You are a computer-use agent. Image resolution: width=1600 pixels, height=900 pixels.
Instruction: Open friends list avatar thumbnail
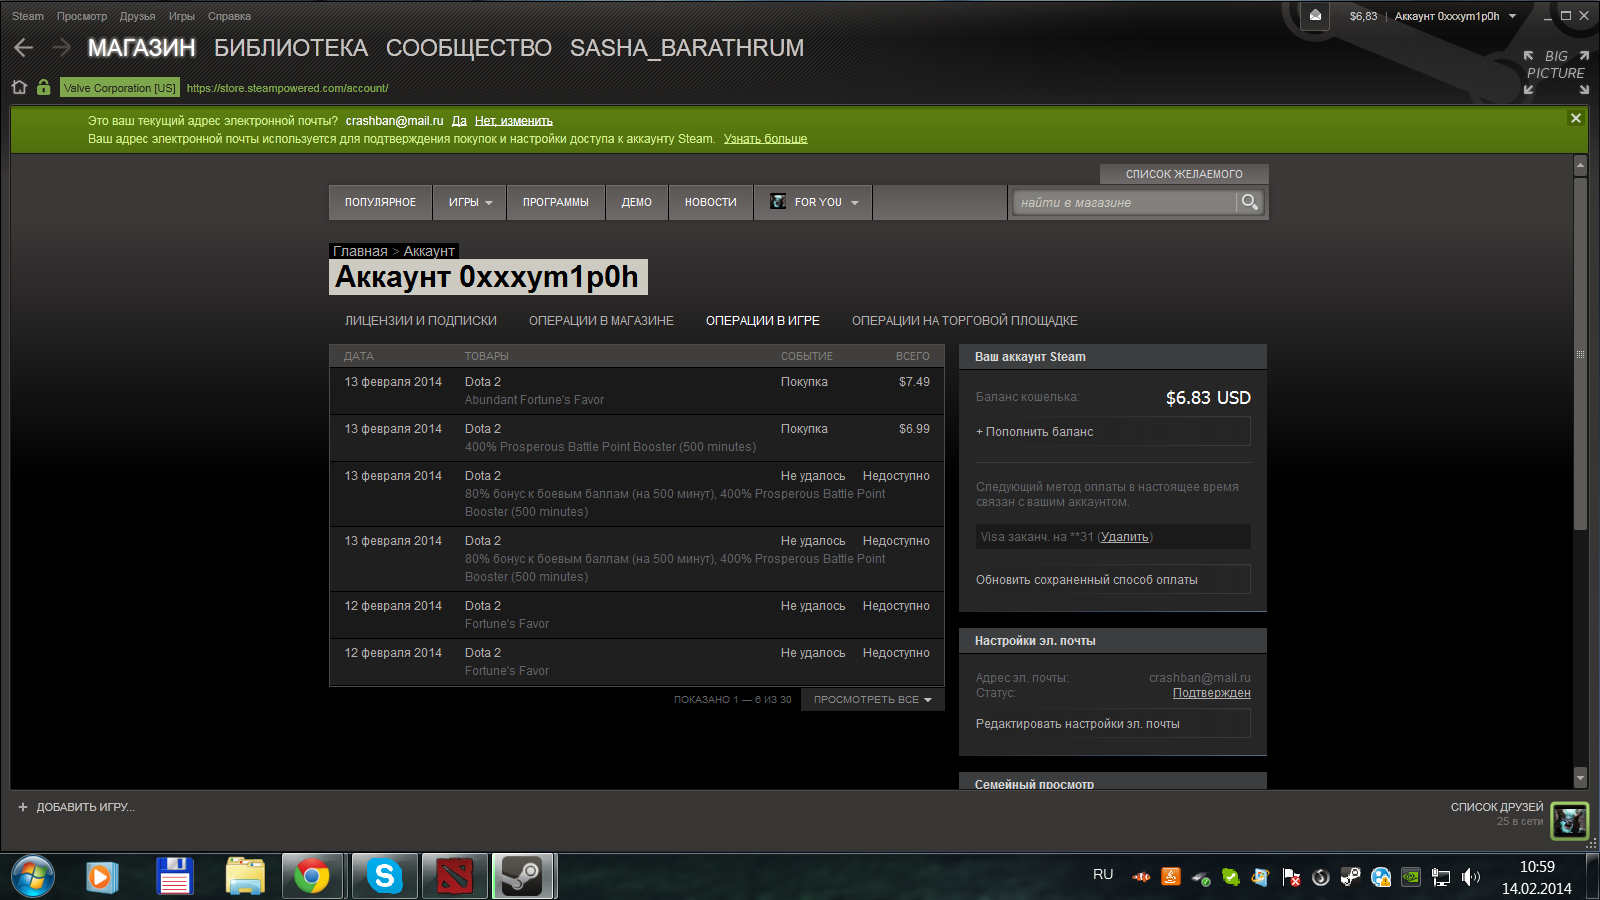pyautogui.click(x=1570, y=821)
